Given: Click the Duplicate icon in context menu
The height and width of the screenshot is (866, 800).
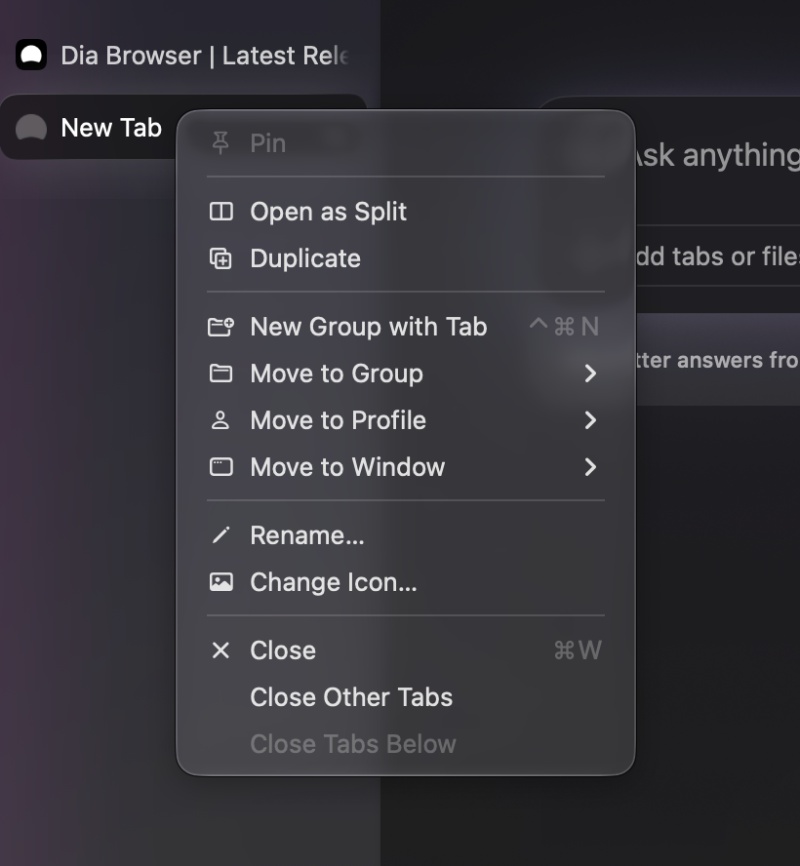Looking at the screenshot, I should tap(221, 258).
